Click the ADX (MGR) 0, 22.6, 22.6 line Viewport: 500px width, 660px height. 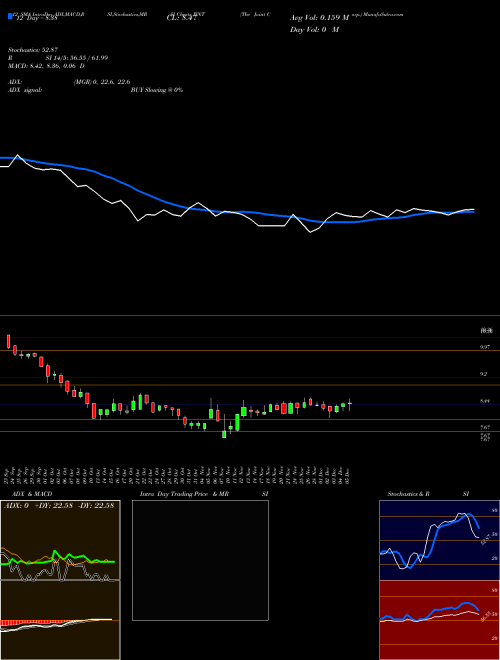pos(69,82)
